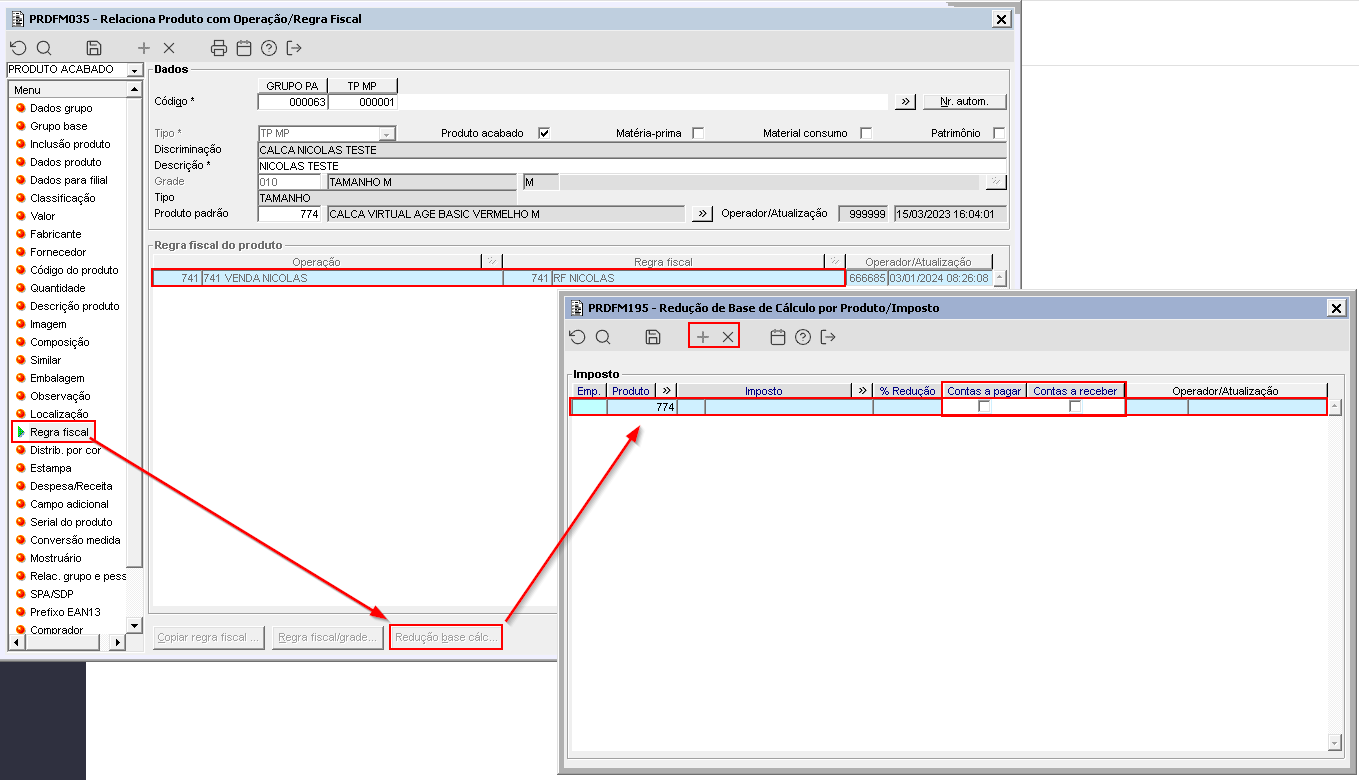Screen dimensions: 1359x780
Task: Click the search magnifier icon in PRDFM195 toolbar
Action: click(x=603, y=337)
